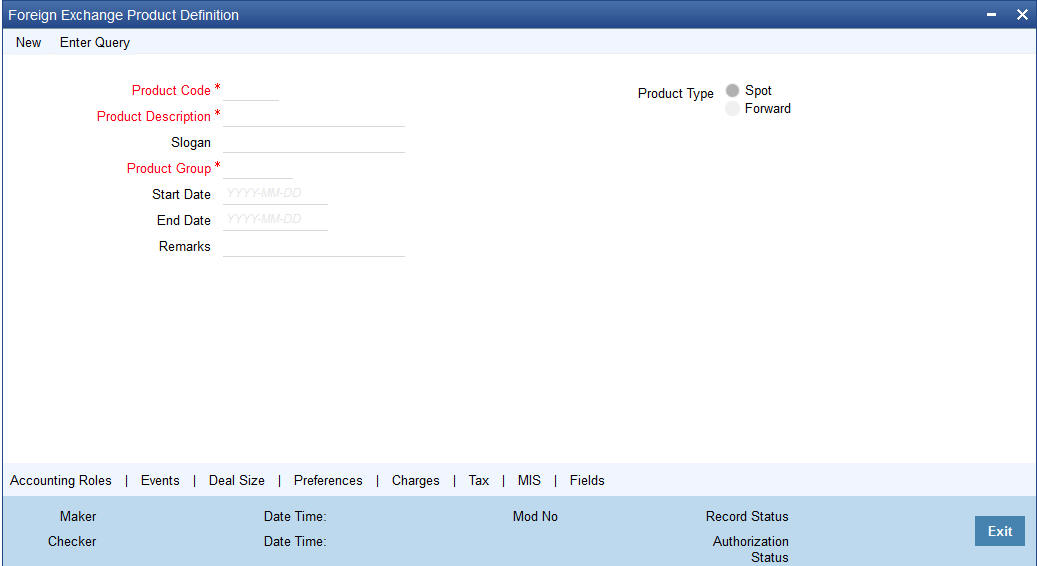
Task: Open the Charges subscreen
Action: (x=415, y=481)
